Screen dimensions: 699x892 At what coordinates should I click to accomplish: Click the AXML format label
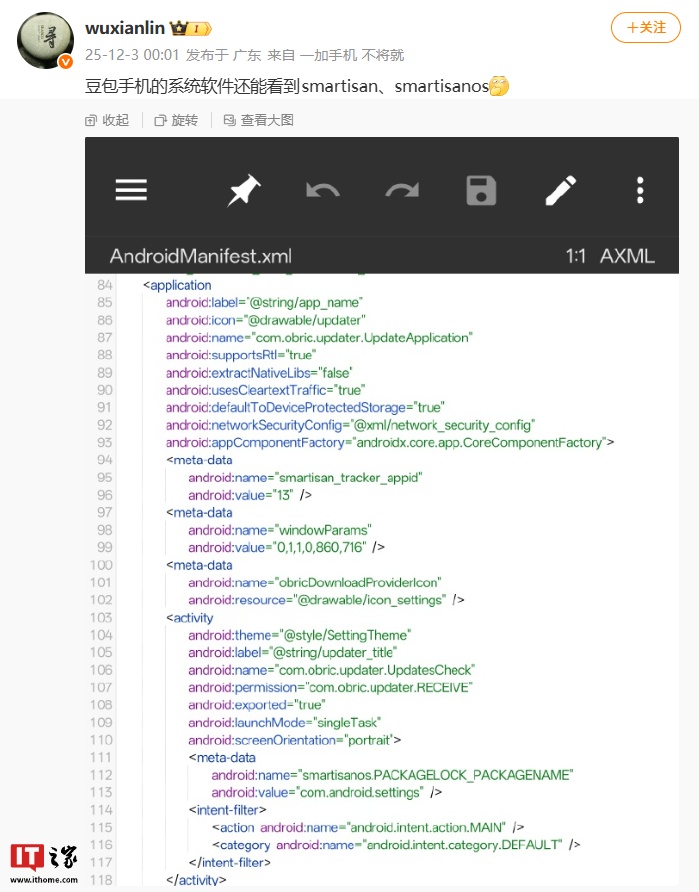coord(627,256)
